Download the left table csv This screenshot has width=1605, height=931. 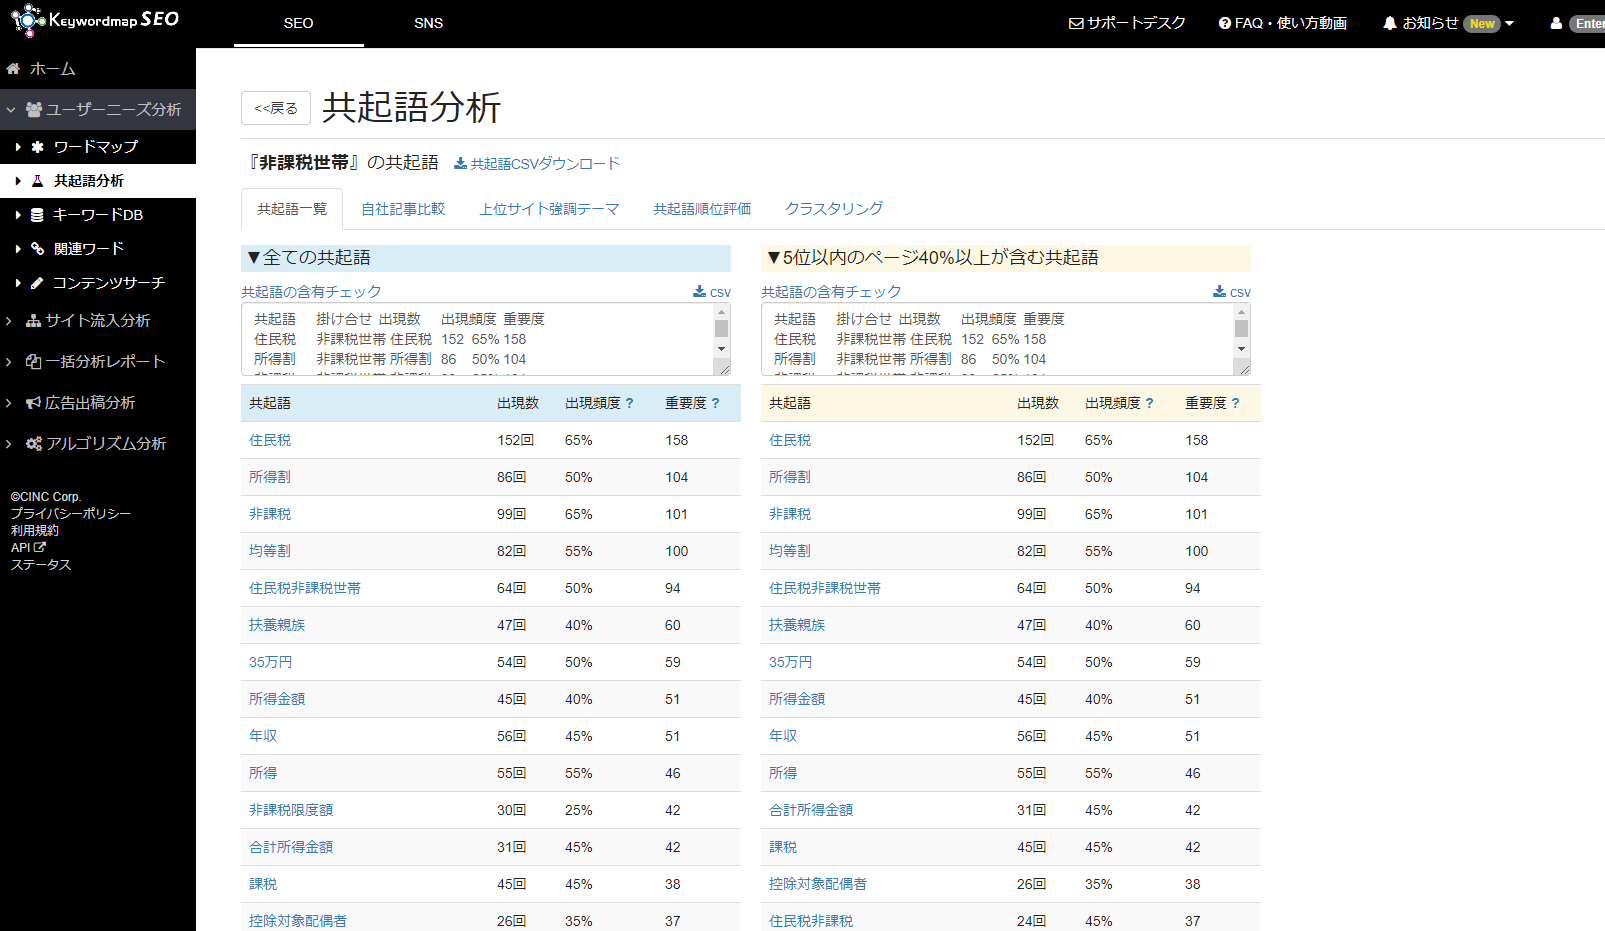tap(712, 292)
